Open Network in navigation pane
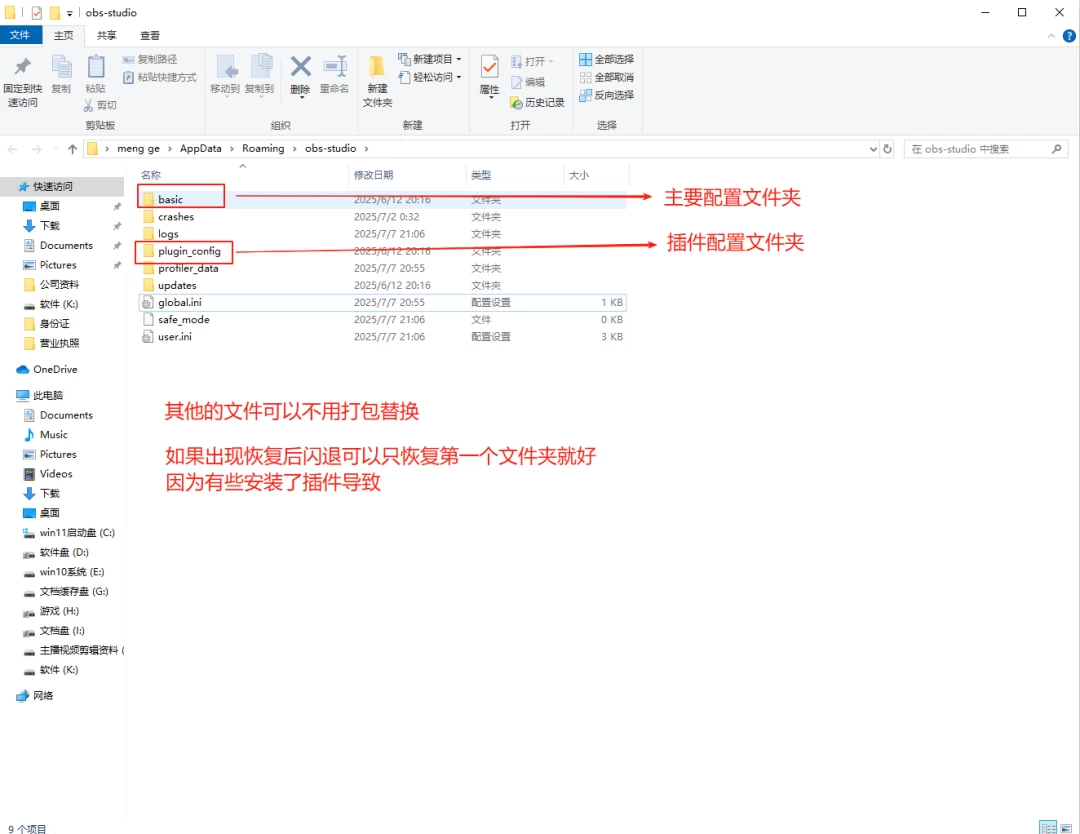 click(43, 696)
